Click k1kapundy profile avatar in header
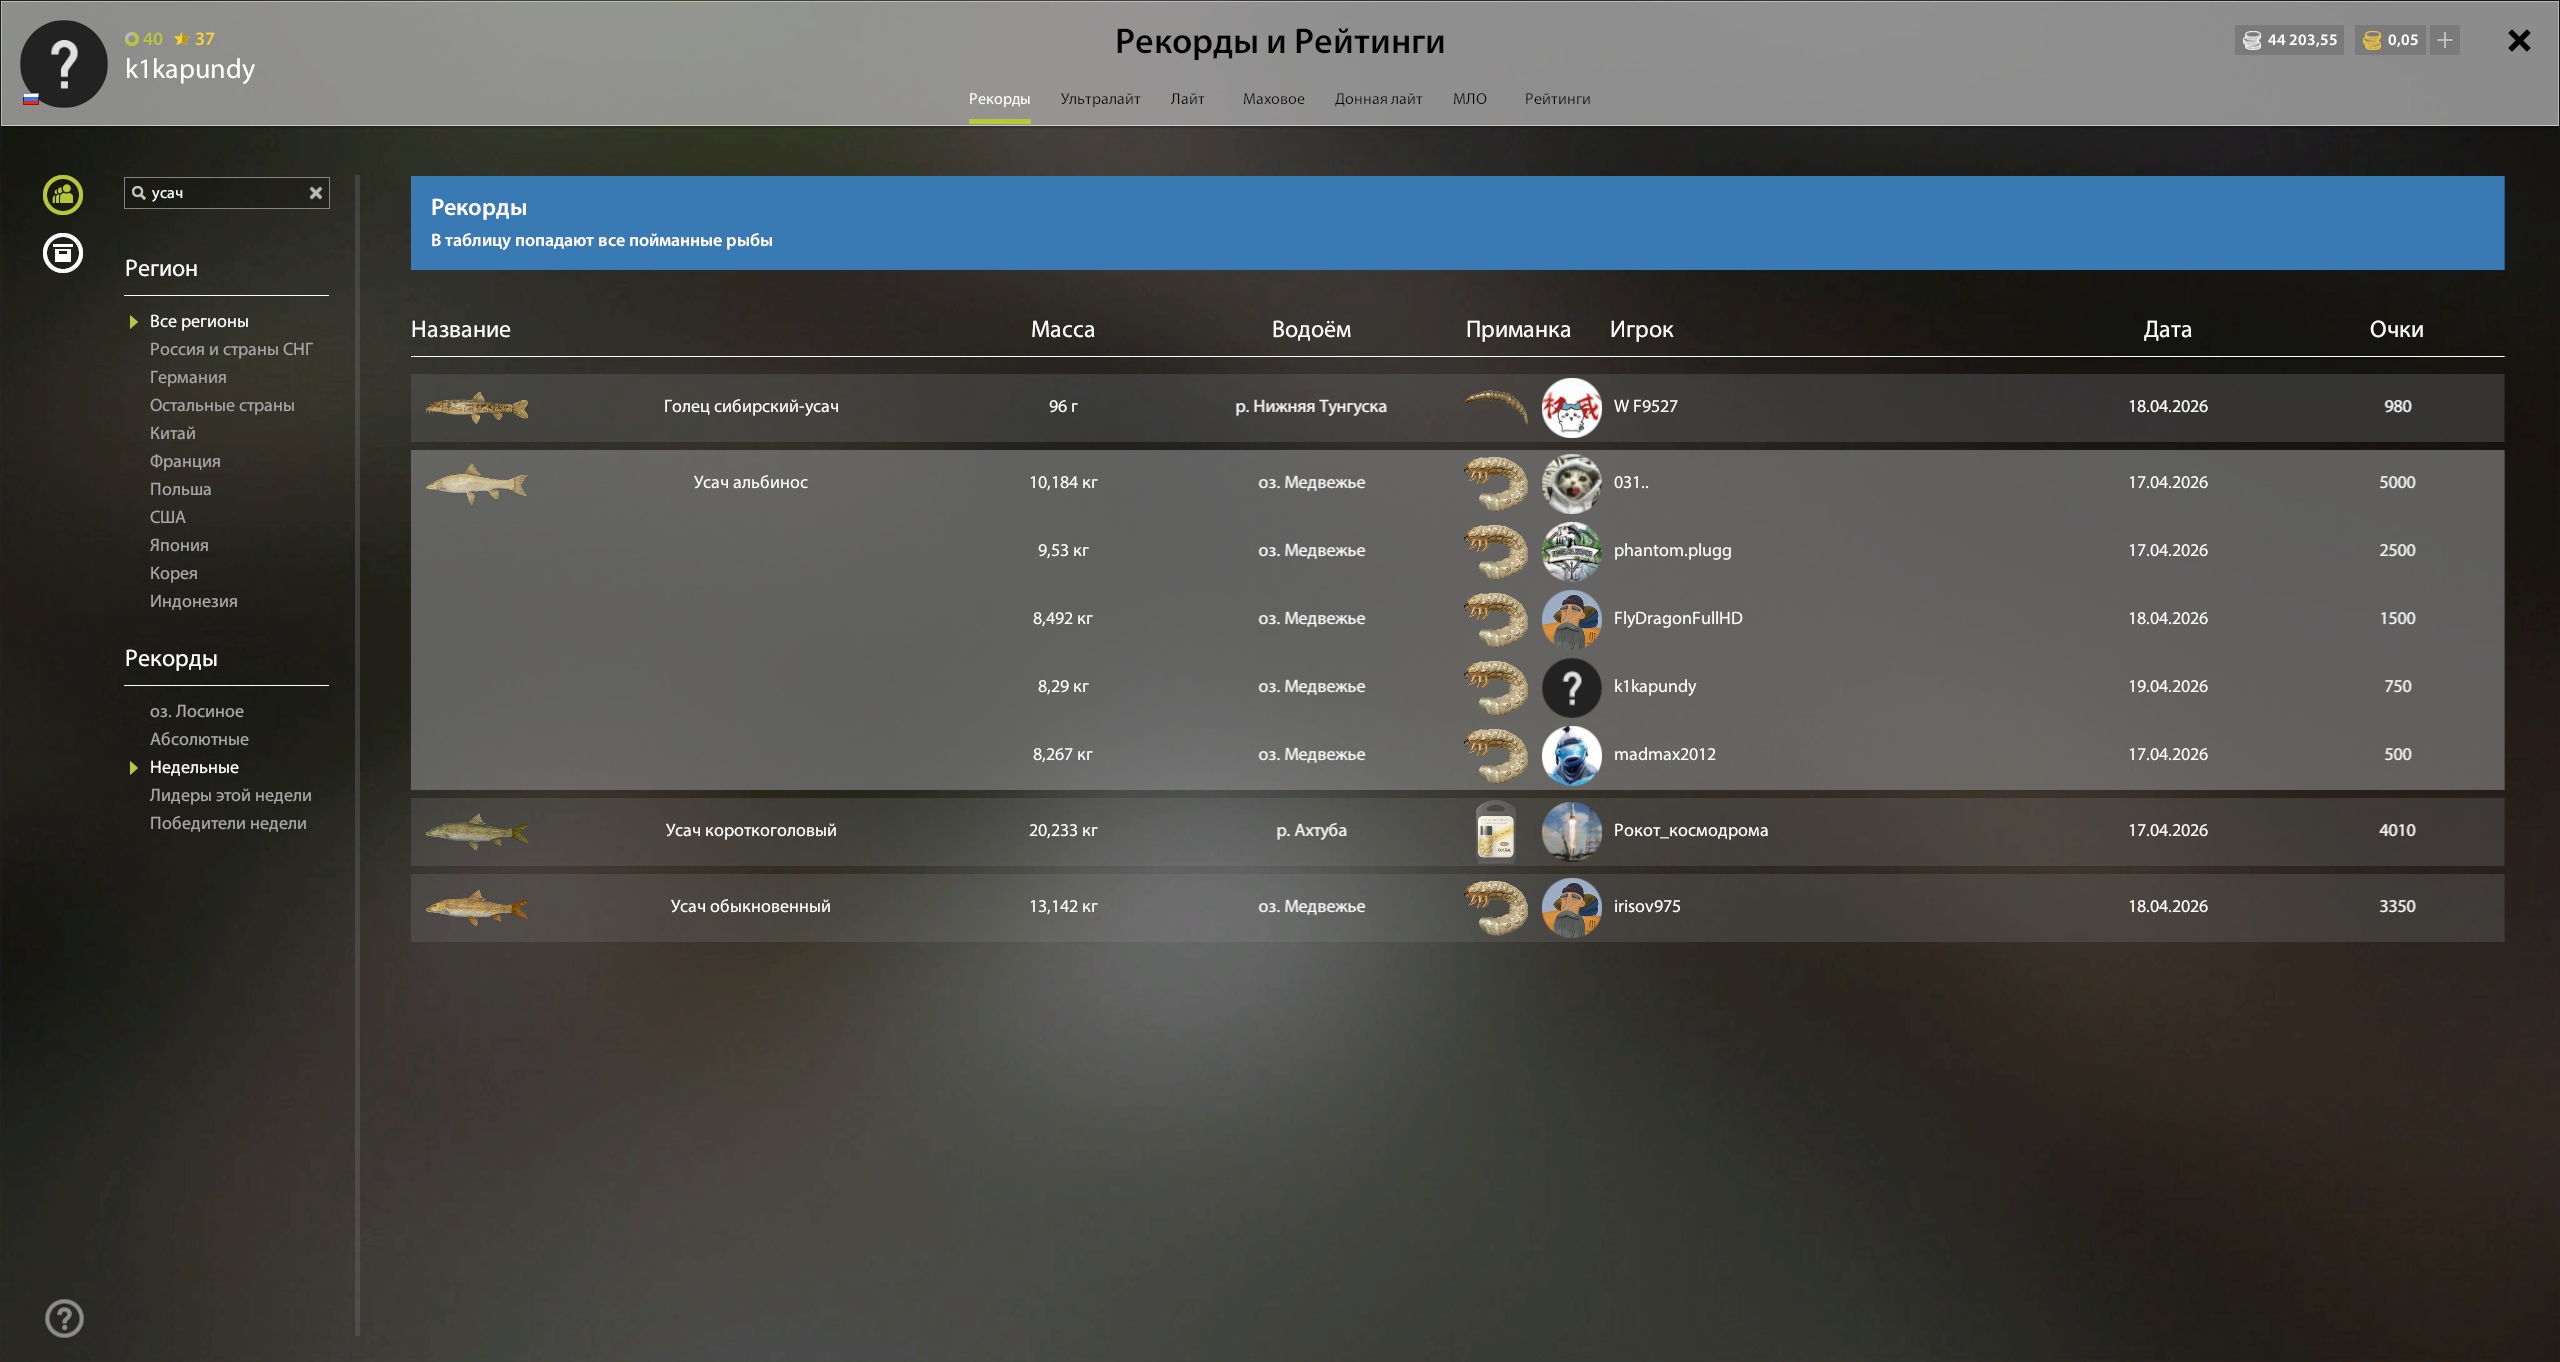Screen dimensions: 2560x1362 click(x=64, y=64)
